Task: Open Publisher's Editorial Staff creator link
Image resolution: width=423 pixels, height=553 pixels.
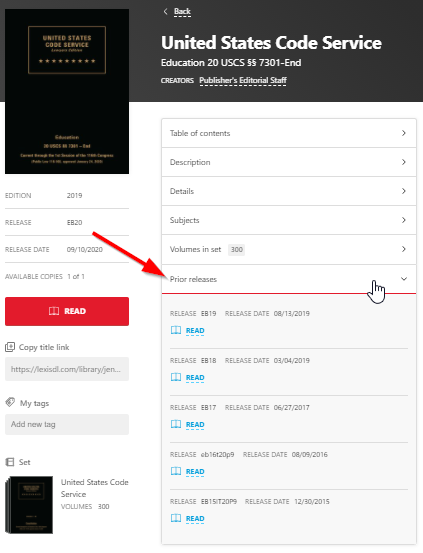Action: point(243,81)
